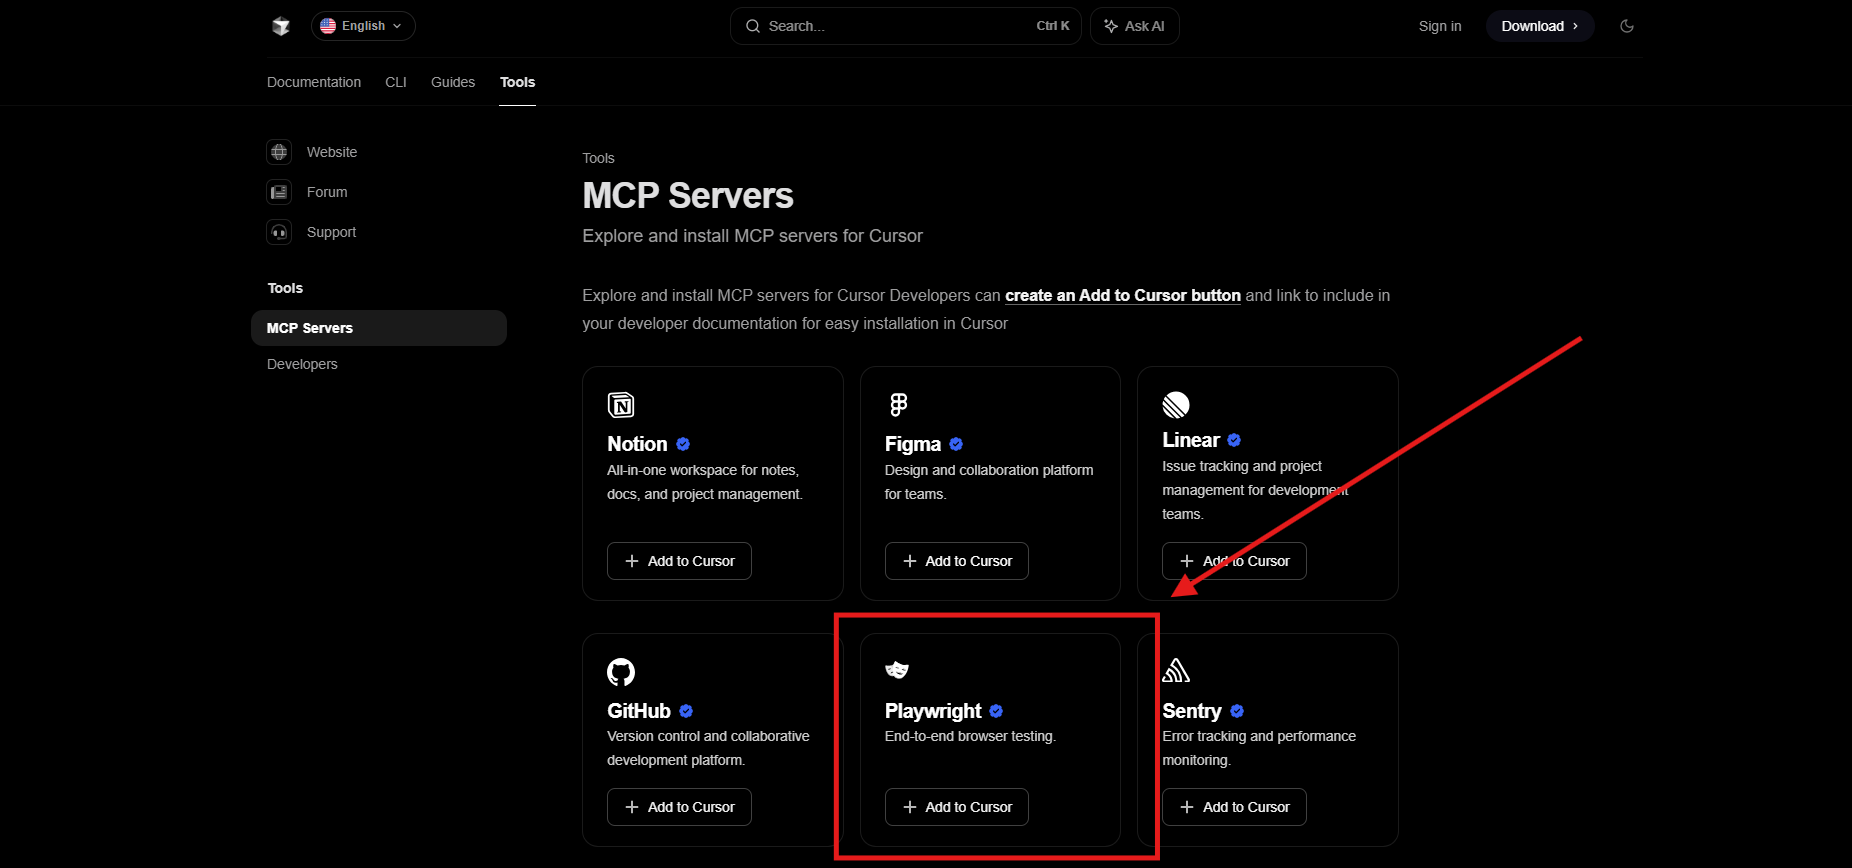
Task: Switch to the CLI tab
Action: [396, 82]
